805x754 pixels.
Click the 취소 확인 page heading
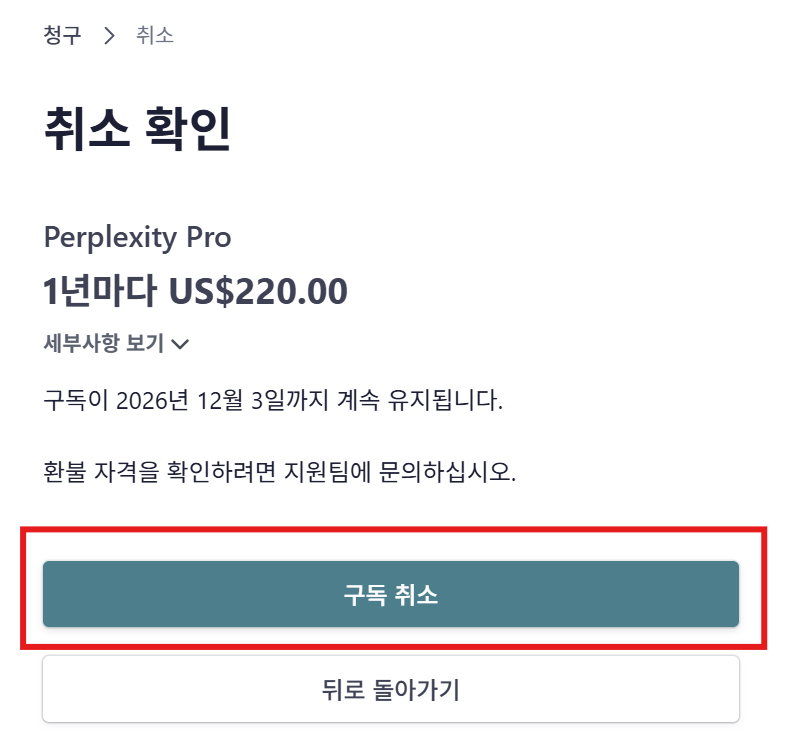point(137,129)
